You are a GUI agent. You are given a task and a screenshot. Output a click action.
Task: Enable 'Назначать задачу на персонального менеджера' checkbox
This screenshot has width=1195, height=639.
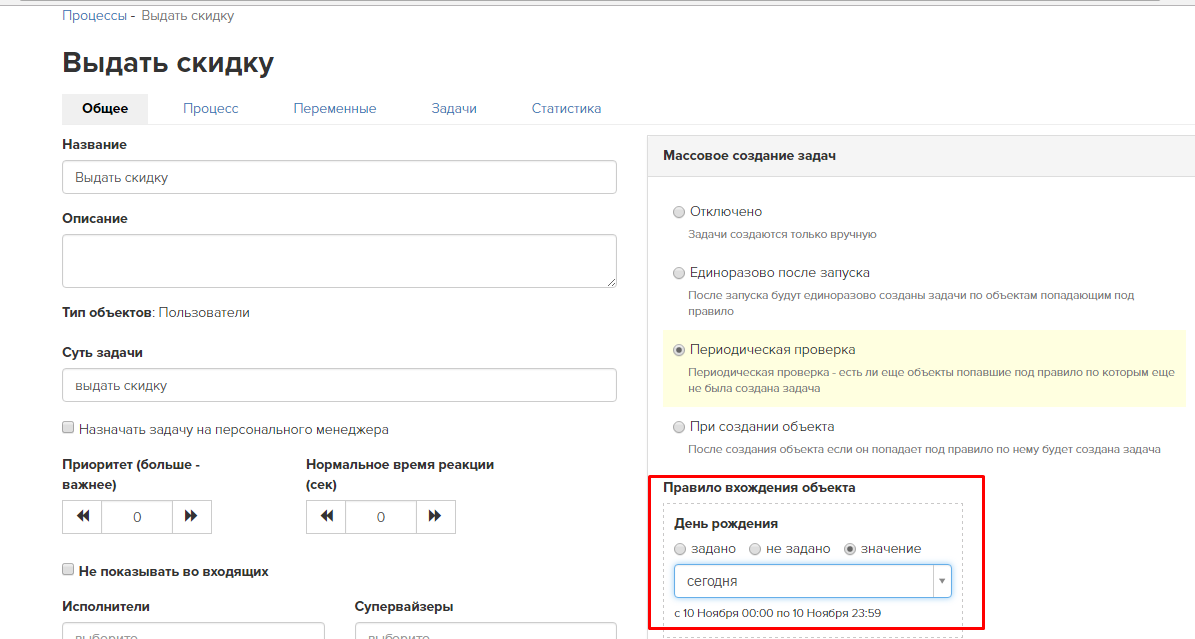click(x=68, y=428)
